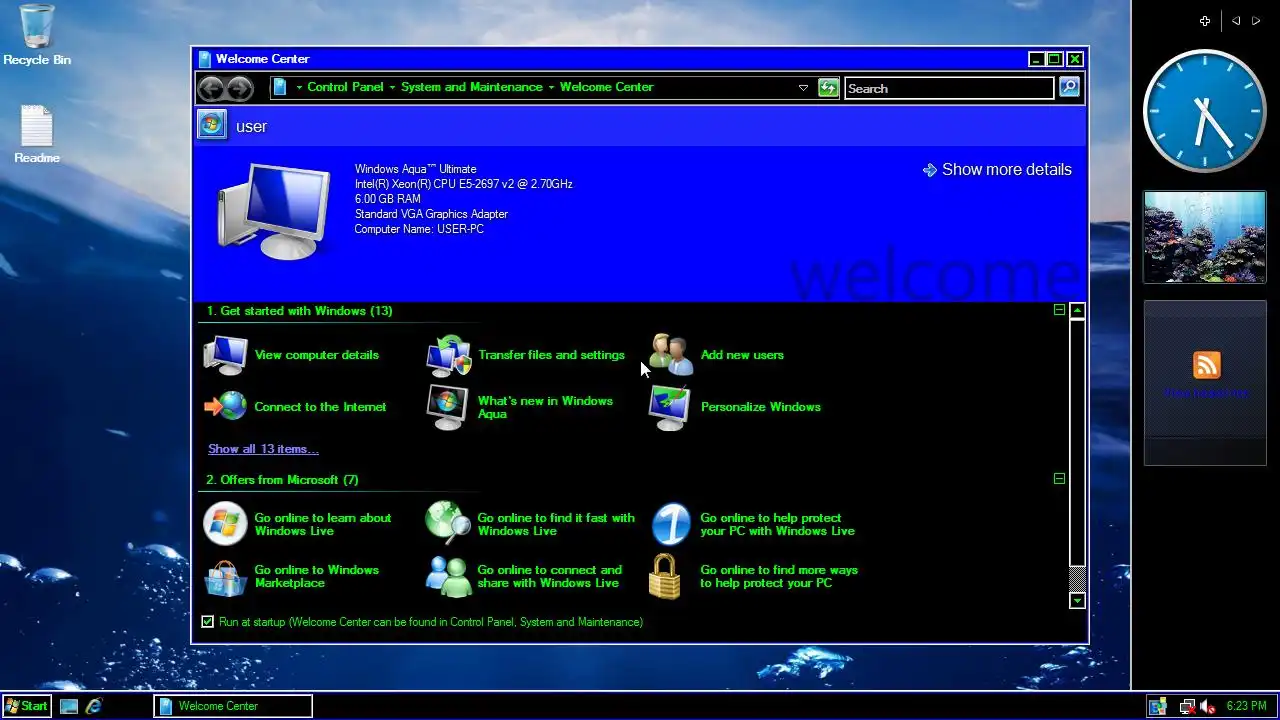Click the Welcome Center breadcrumb
This screenshot has height=720, width=1280.
(x=606, y=87)
